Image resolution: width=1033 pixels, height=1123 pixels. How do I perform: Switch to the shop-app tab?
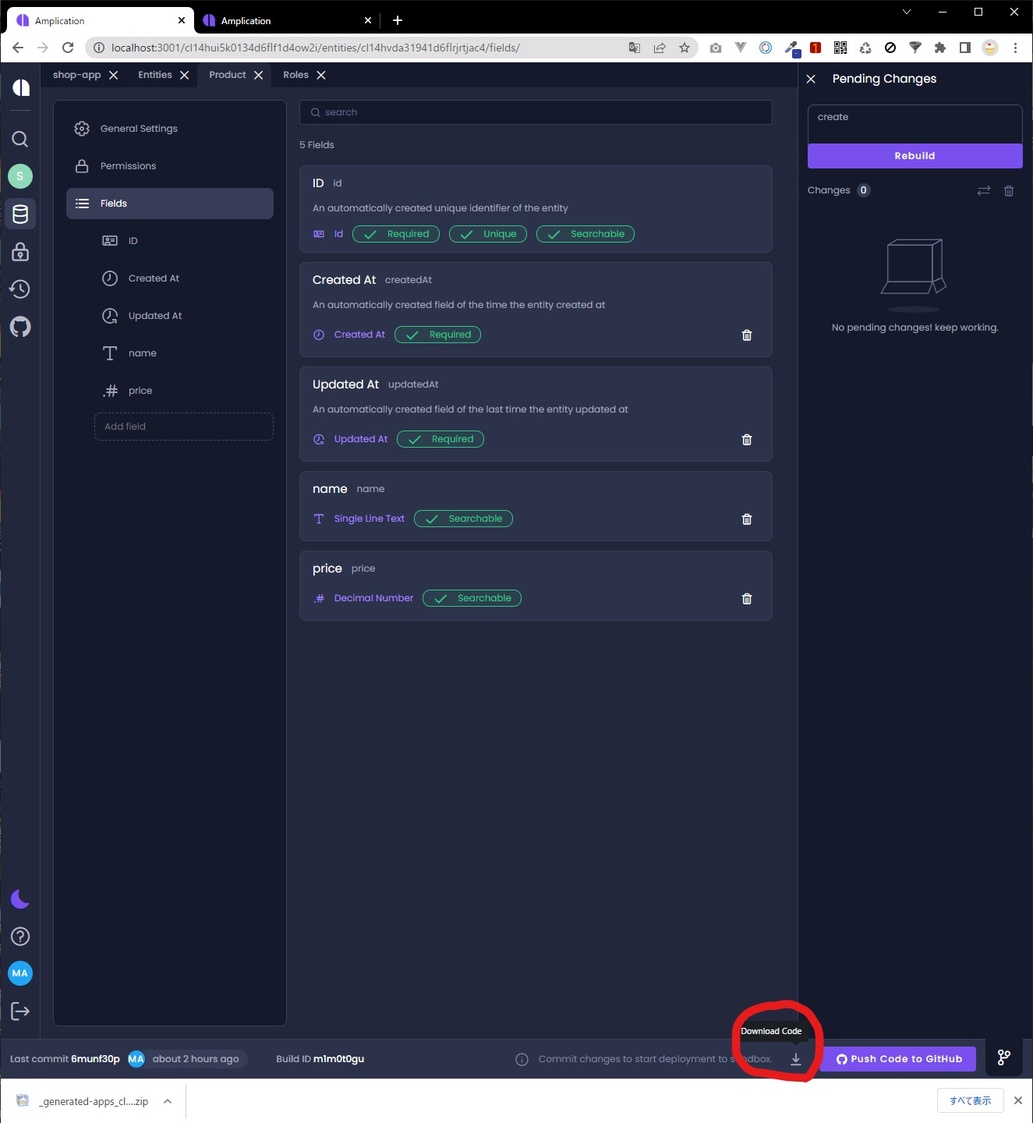pos(77,74)
